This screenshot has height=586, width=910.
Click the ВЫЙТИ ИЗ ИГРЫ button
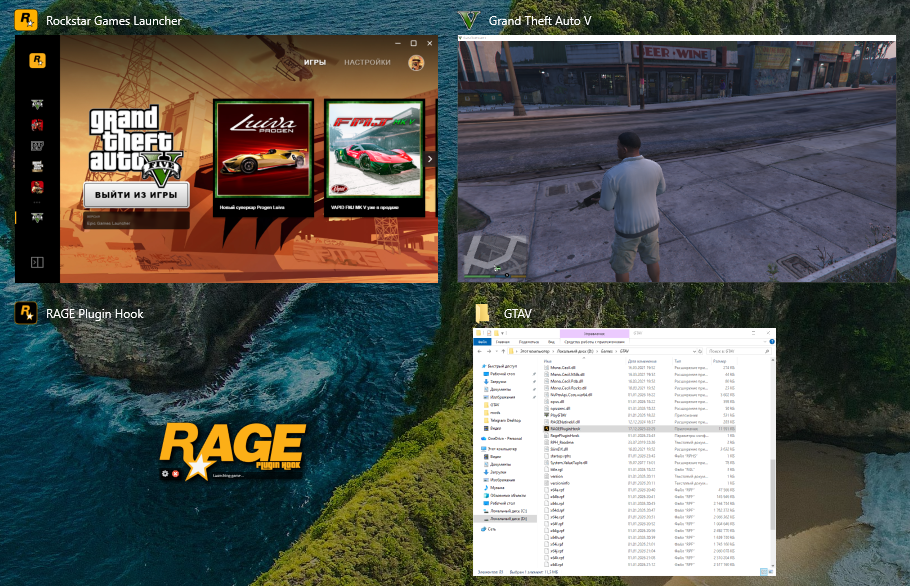click(136, 195)
